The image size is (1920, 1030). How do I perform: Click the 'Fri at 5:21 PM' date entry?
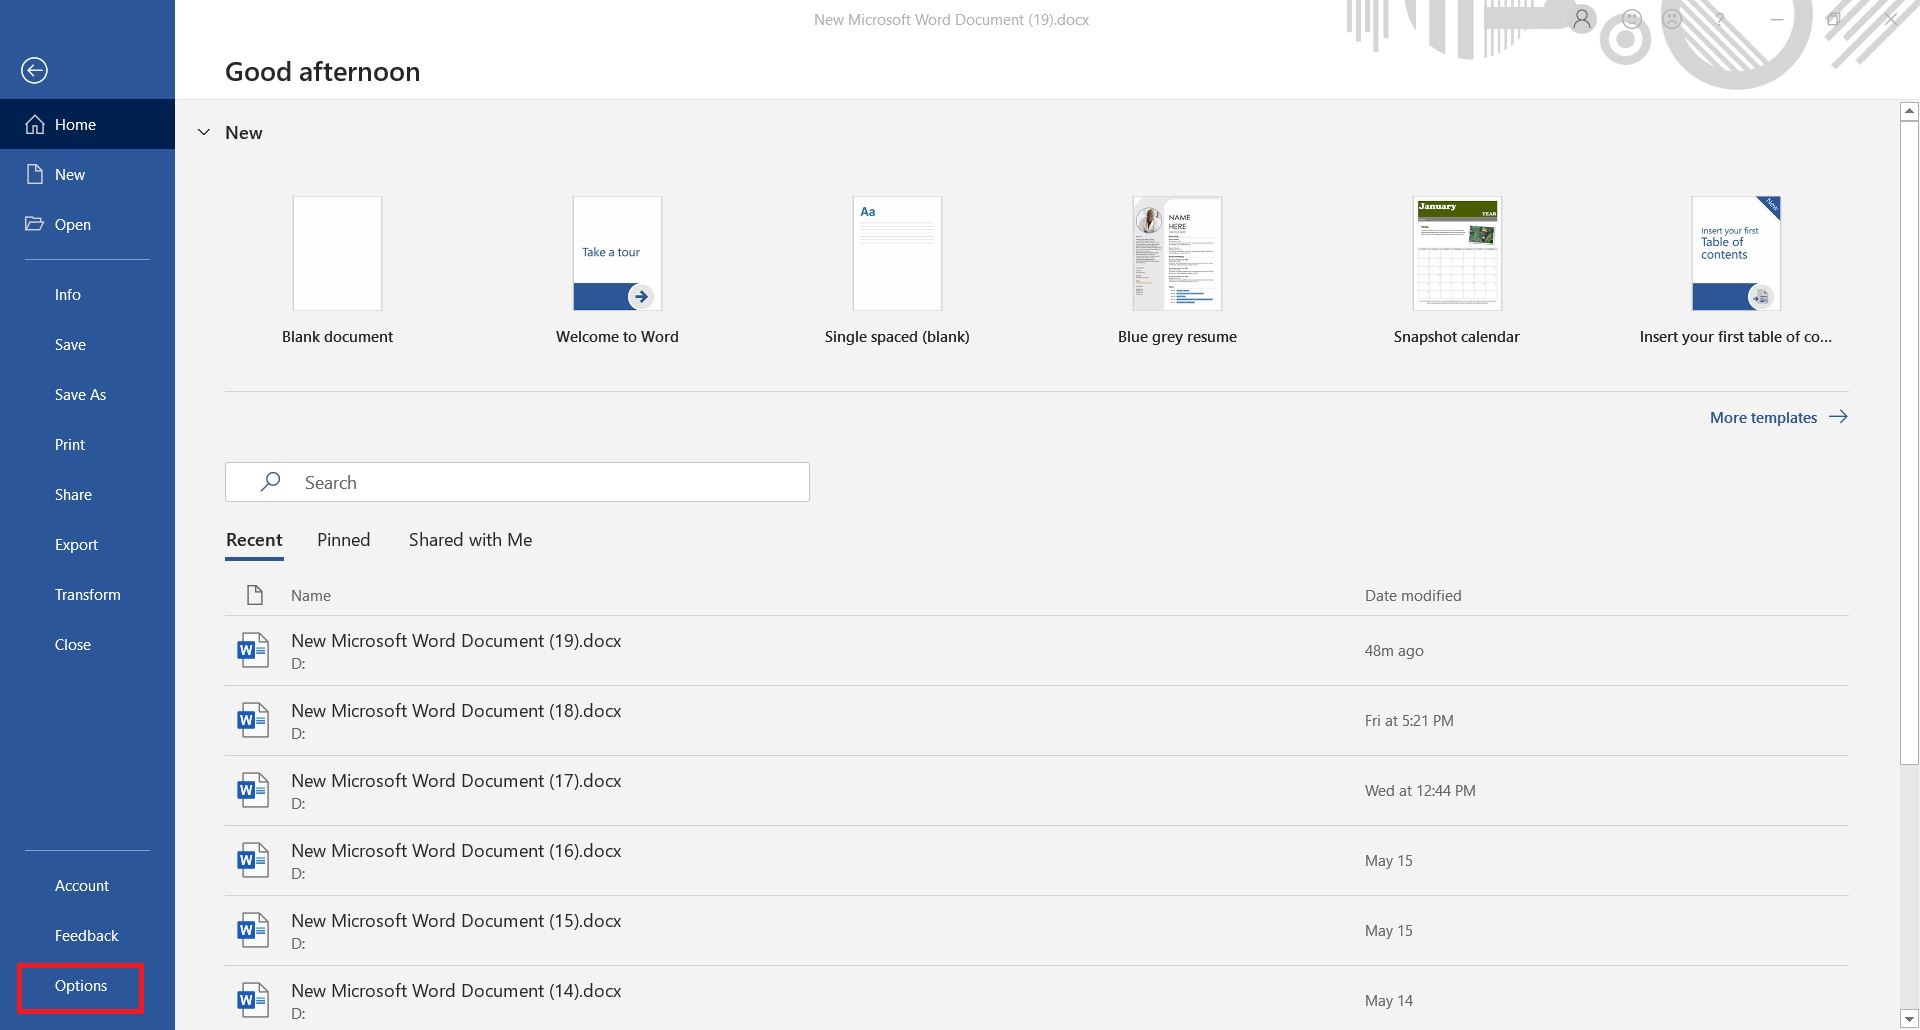(x=1409, y=720)
